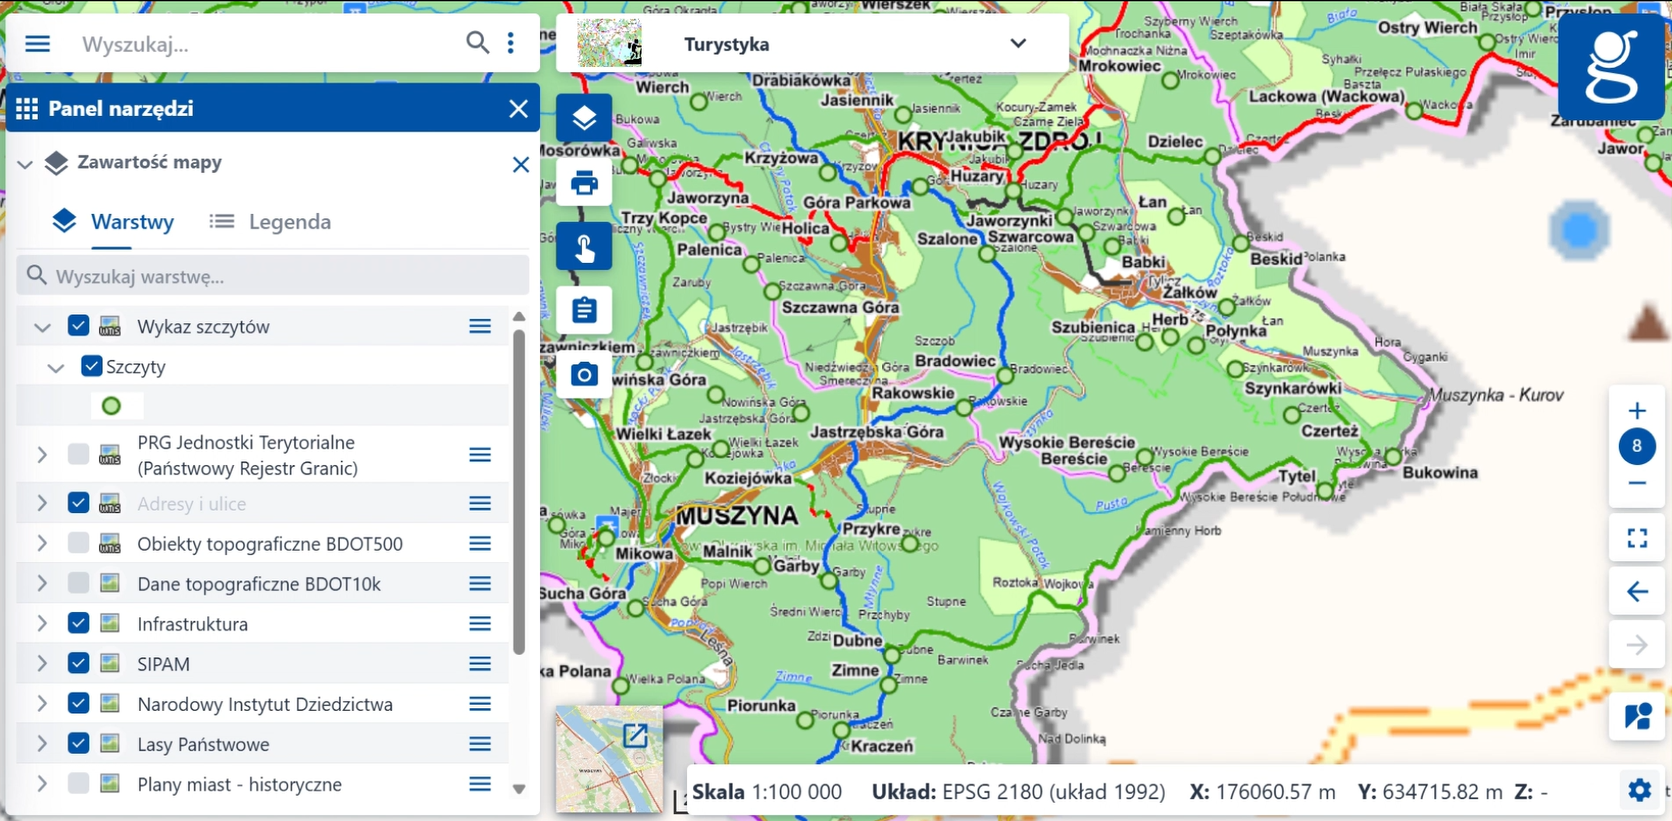Screen dimensions: 1672x821
Task: Switch to full screen map view
Action: point(1637,539)
